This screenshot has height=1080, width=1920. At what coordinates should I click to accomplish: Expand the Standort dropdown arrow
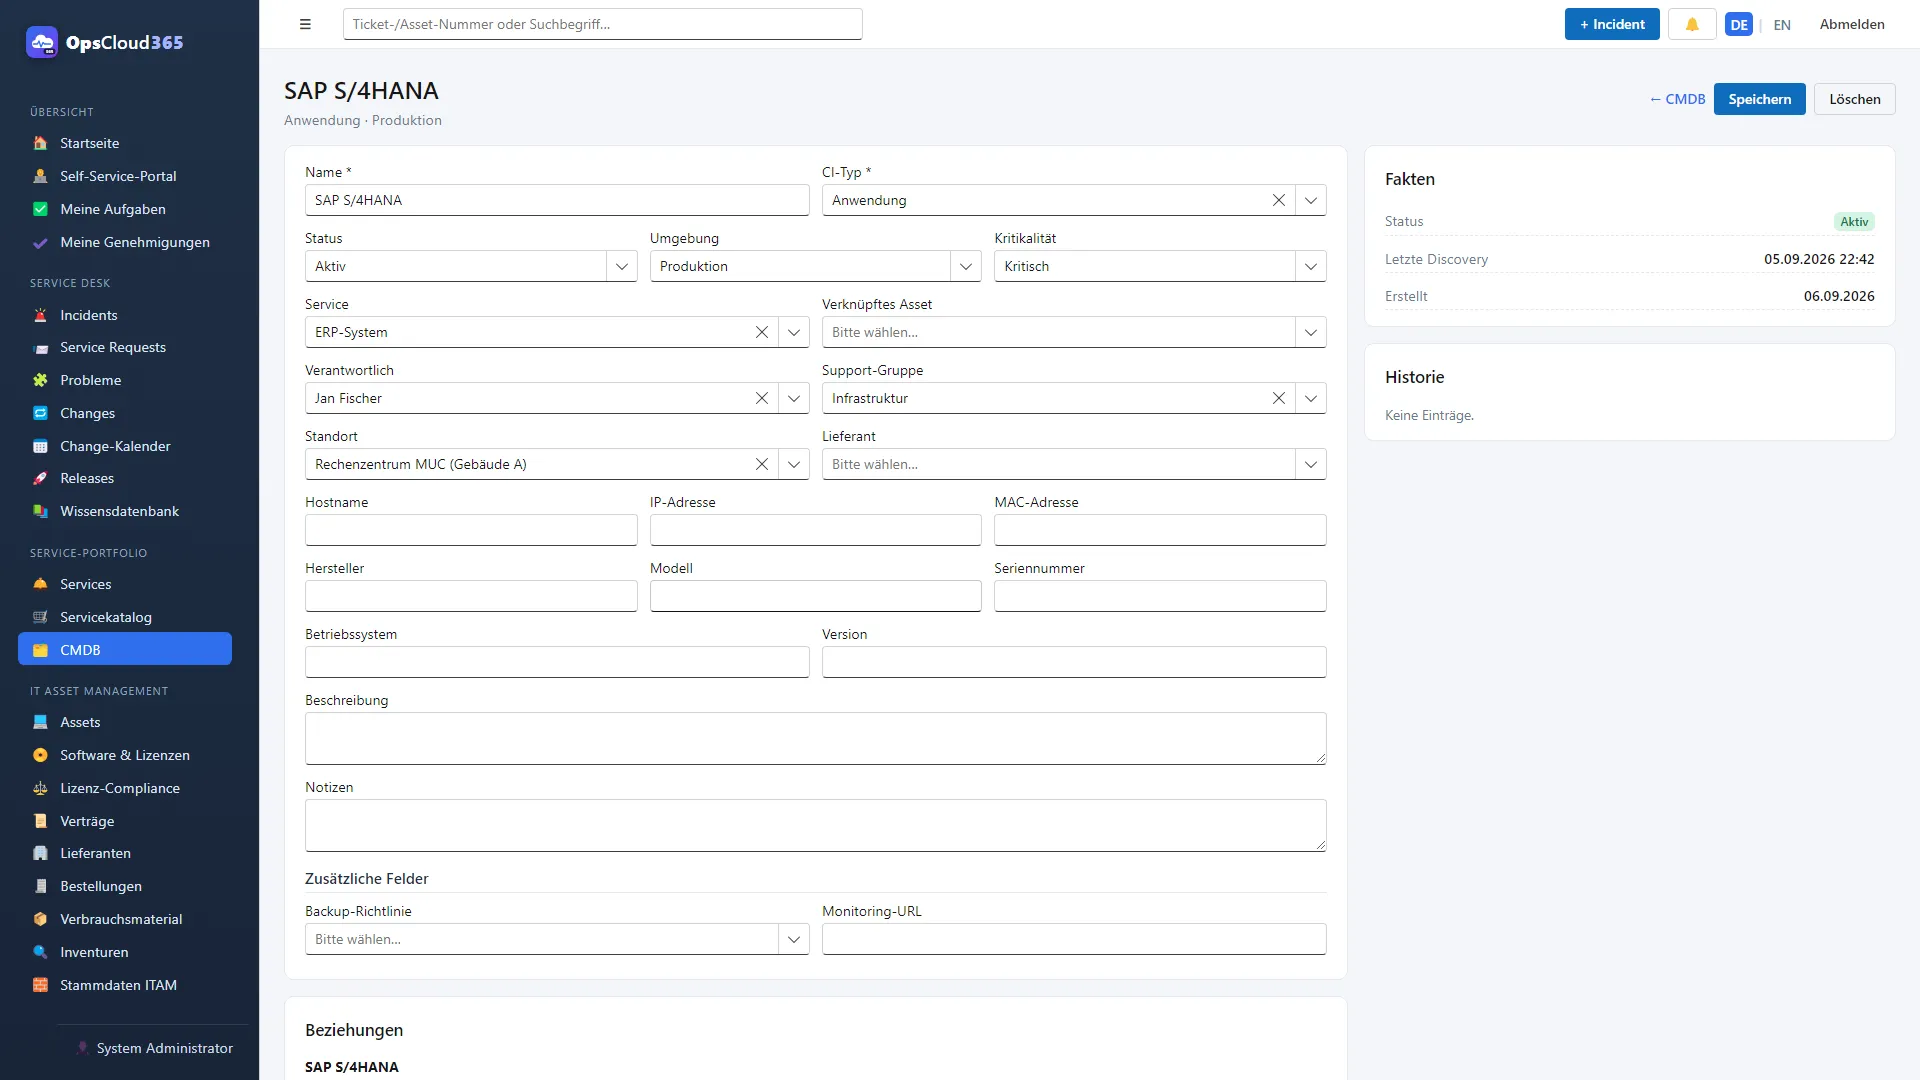click(794, 464)
